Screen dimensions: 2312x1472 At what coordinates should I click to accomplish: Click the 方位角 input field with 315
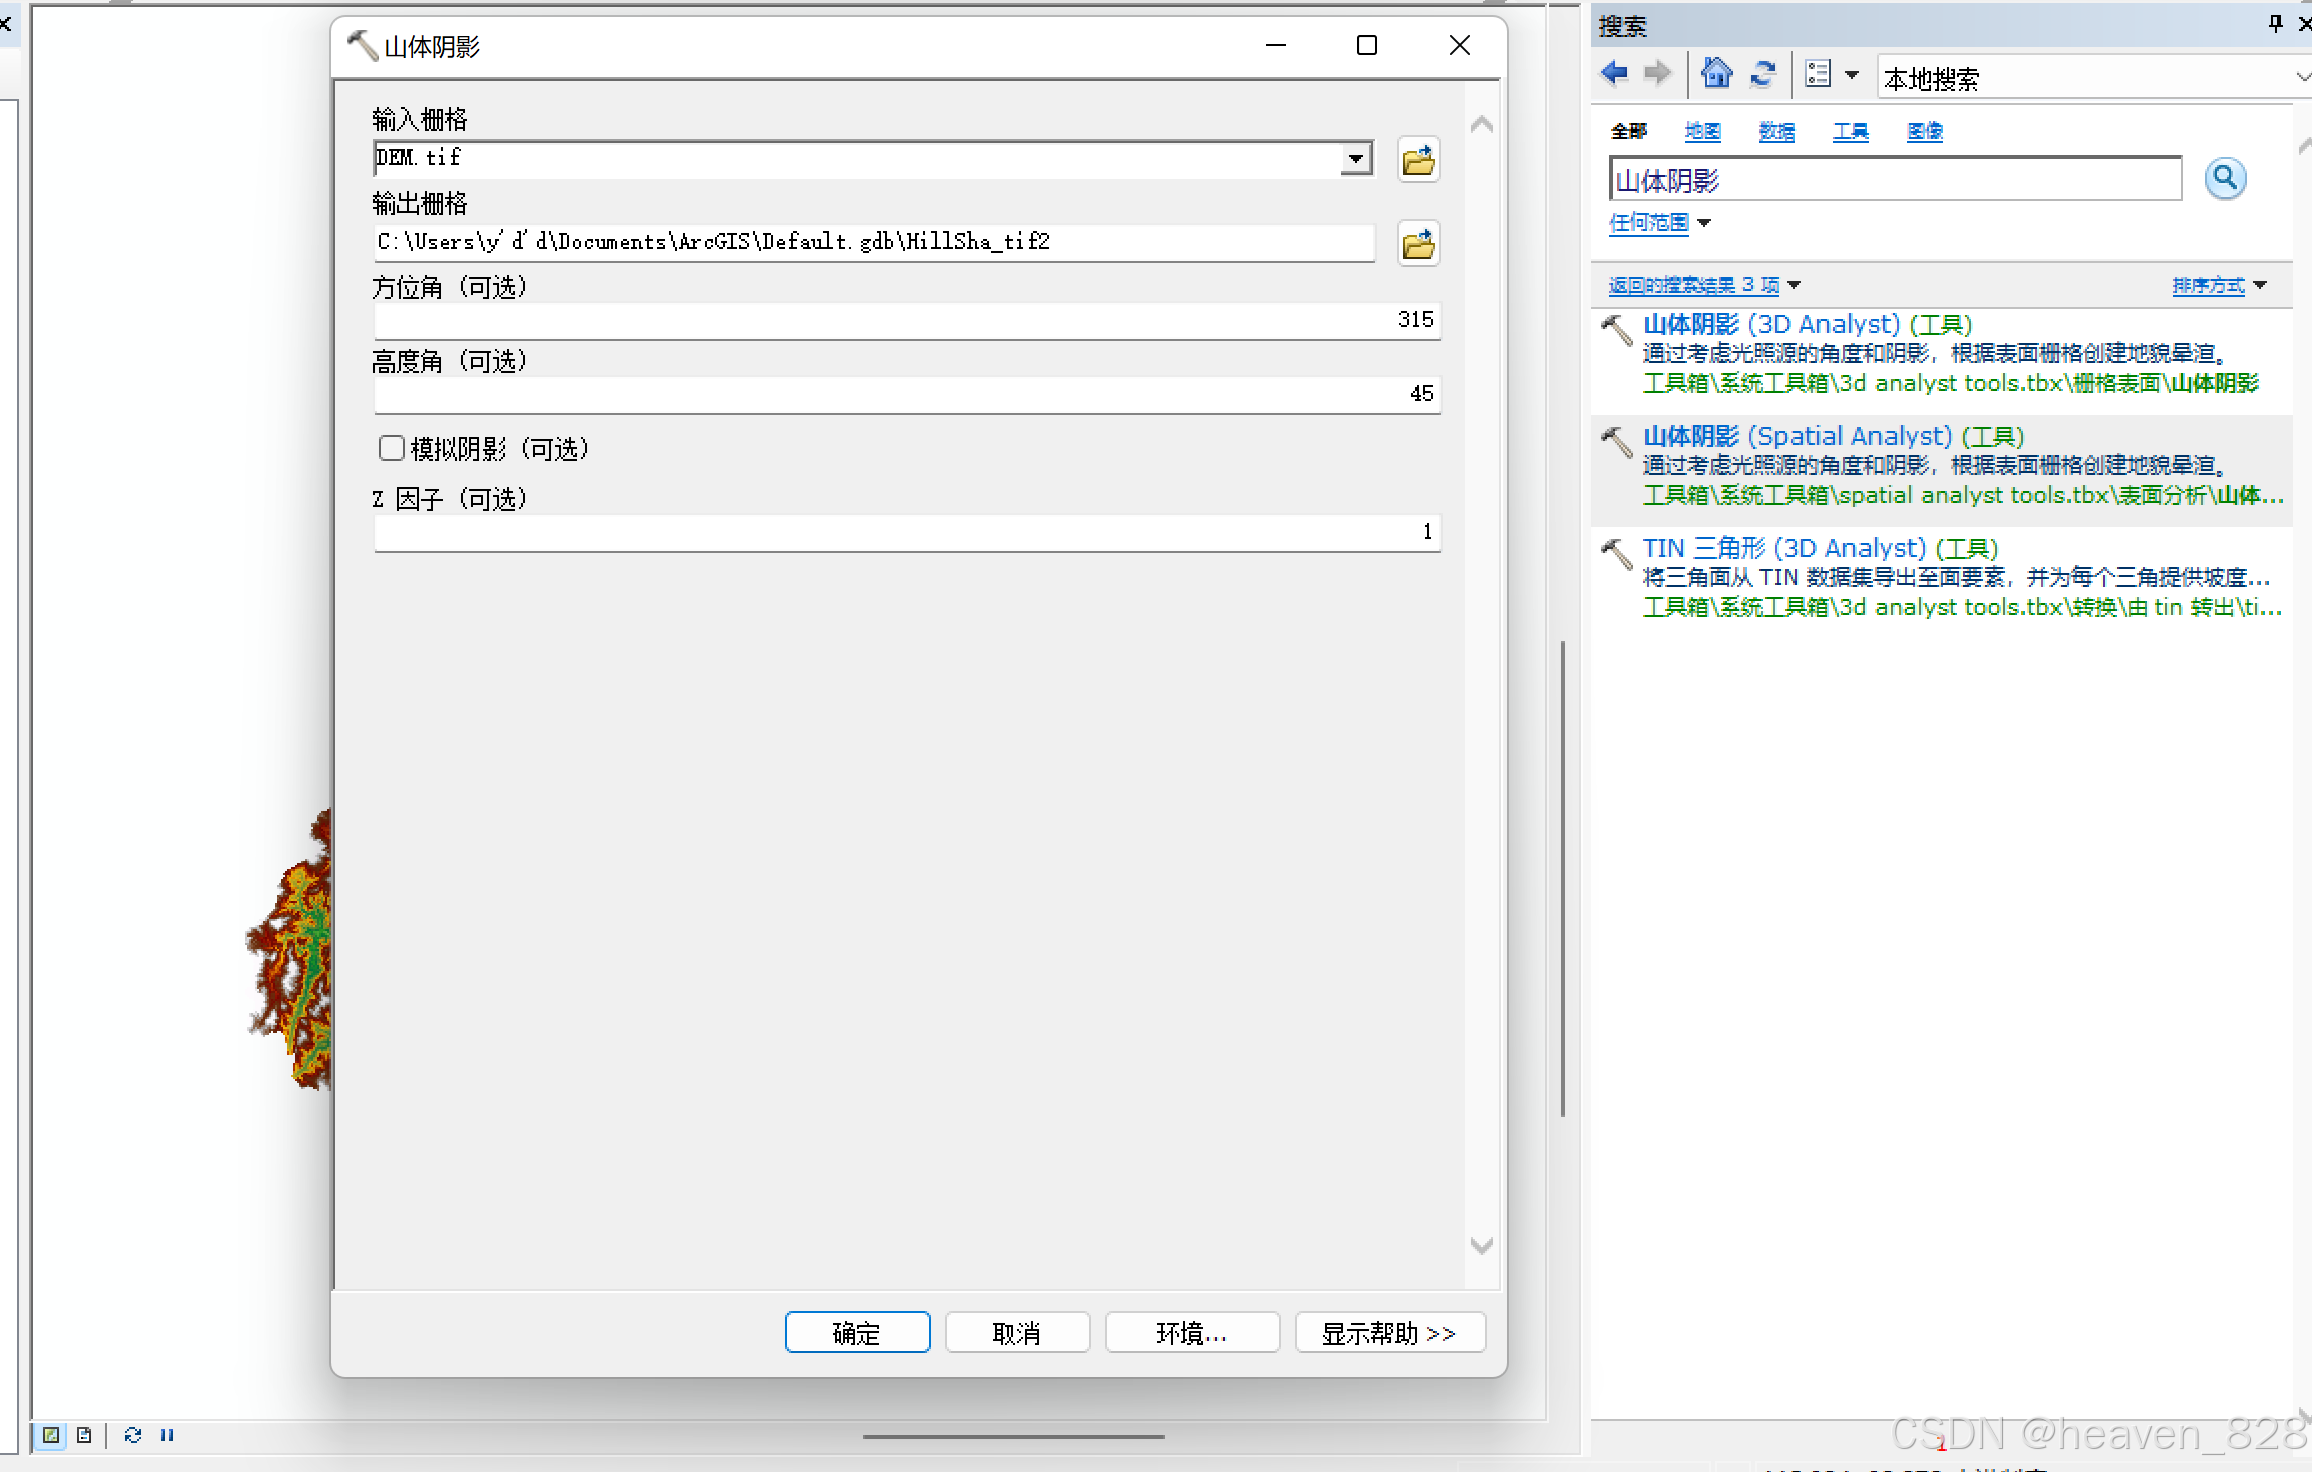(906, 320)
